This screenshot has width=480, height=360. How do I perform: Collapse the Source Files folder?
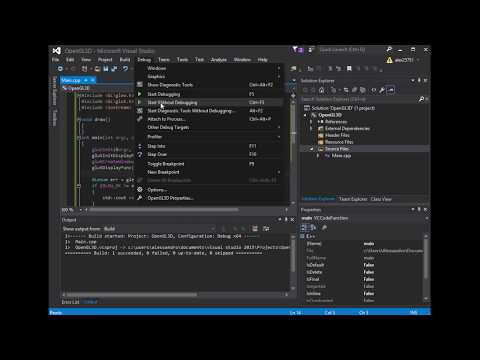pos(312,149)
